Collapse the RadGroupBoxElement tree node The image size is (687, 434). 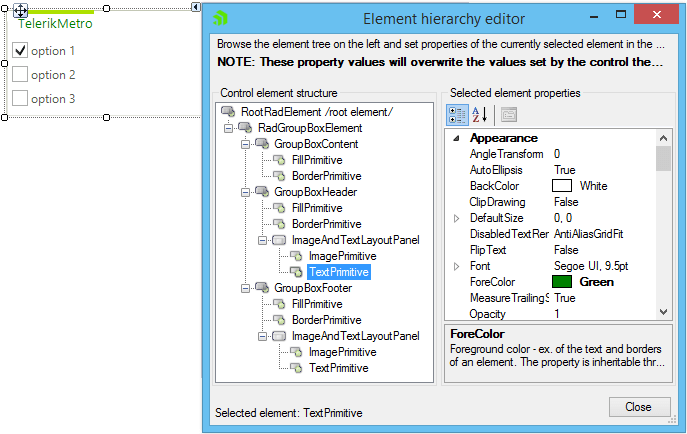[x=228, y=128]
